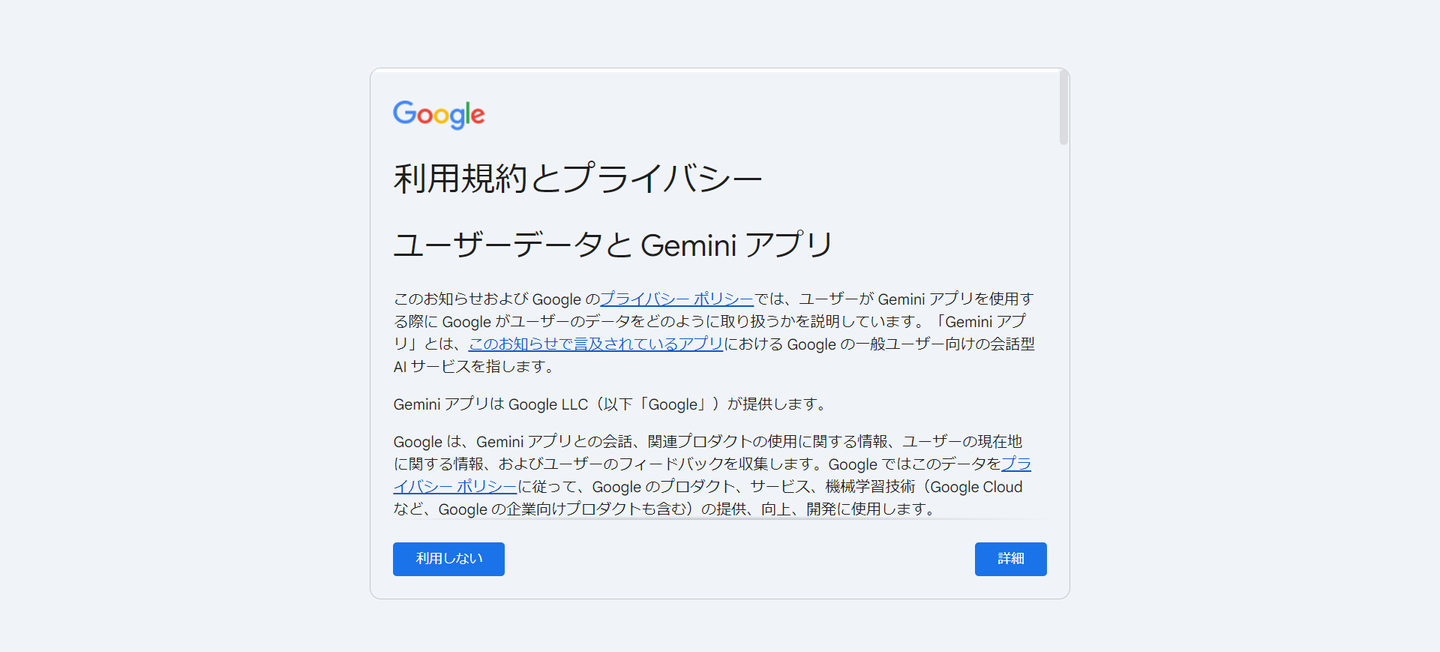Click the Google Cloud text in the last paragraph
The image size is (1440, 652).
tap(977, 487)
